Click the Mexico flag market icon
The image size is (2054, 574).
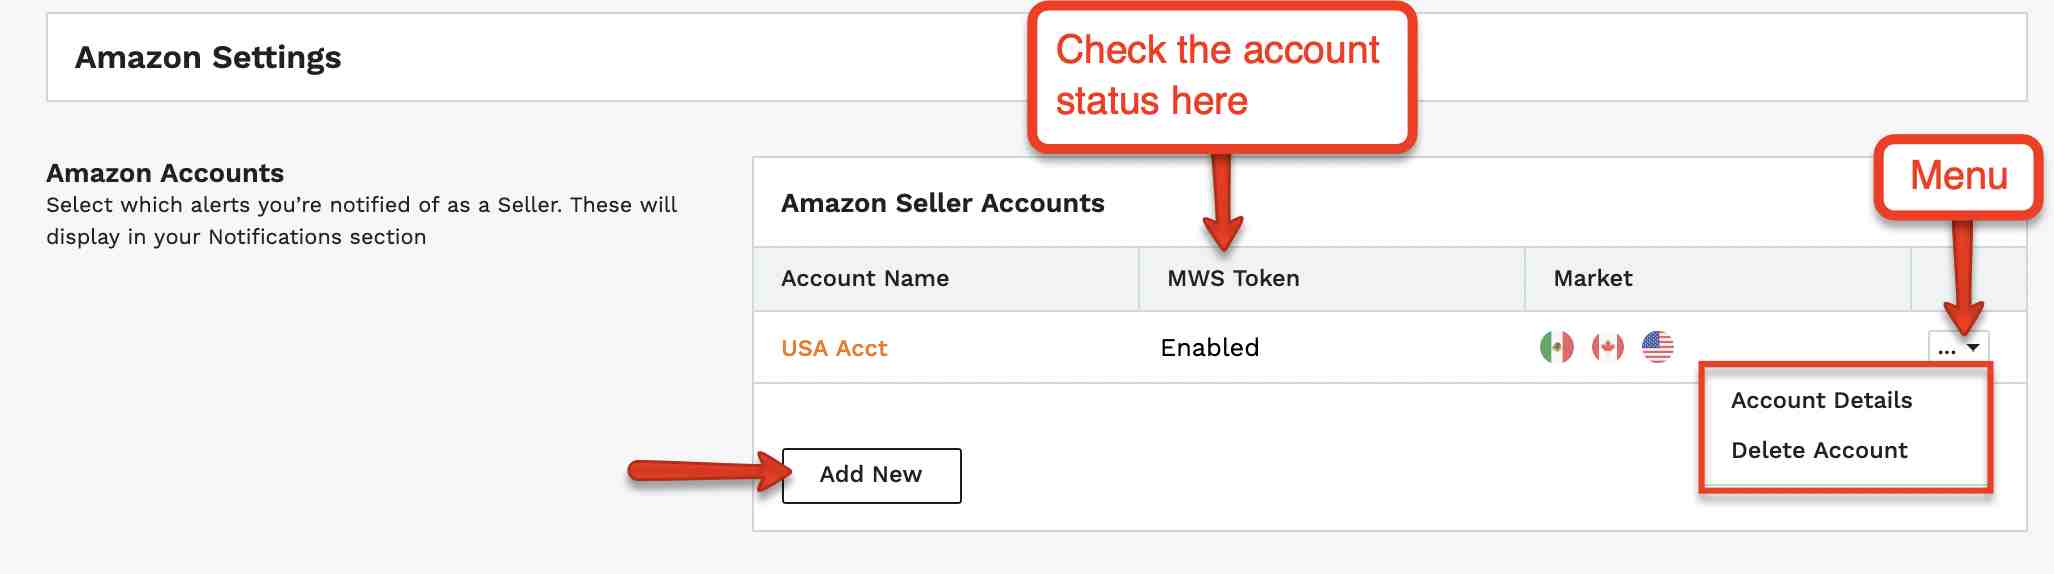(x=1556, y=347)
